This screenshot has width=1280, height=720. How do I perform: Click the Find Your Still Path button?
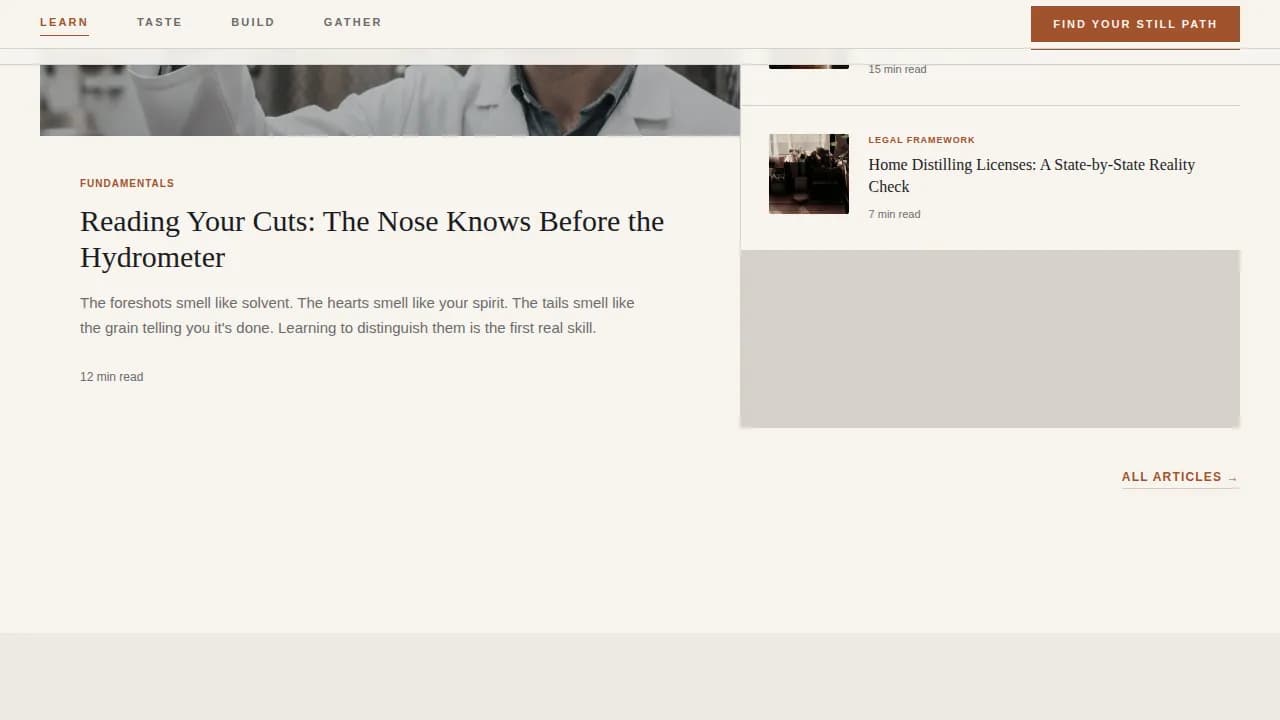point(1135,24)
